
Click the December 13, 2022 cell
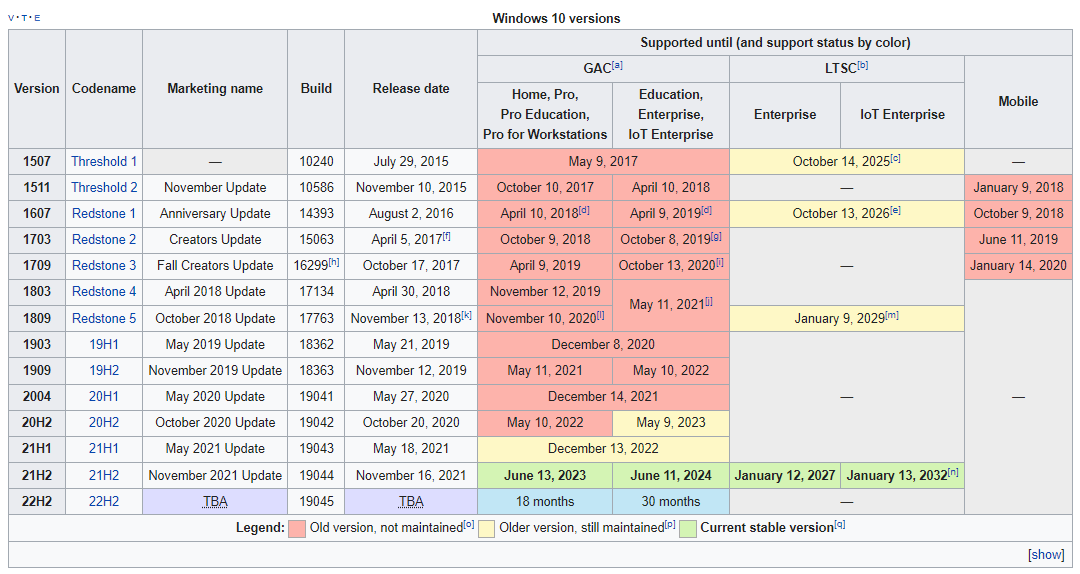(x=603, y=449)
